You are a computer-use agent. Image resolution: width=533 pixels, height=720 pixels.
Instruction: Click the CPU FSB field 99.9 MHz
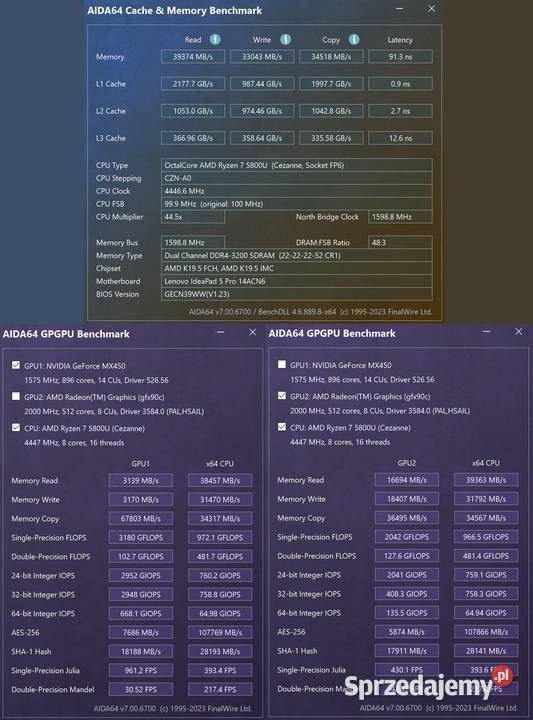pos(297,203)
